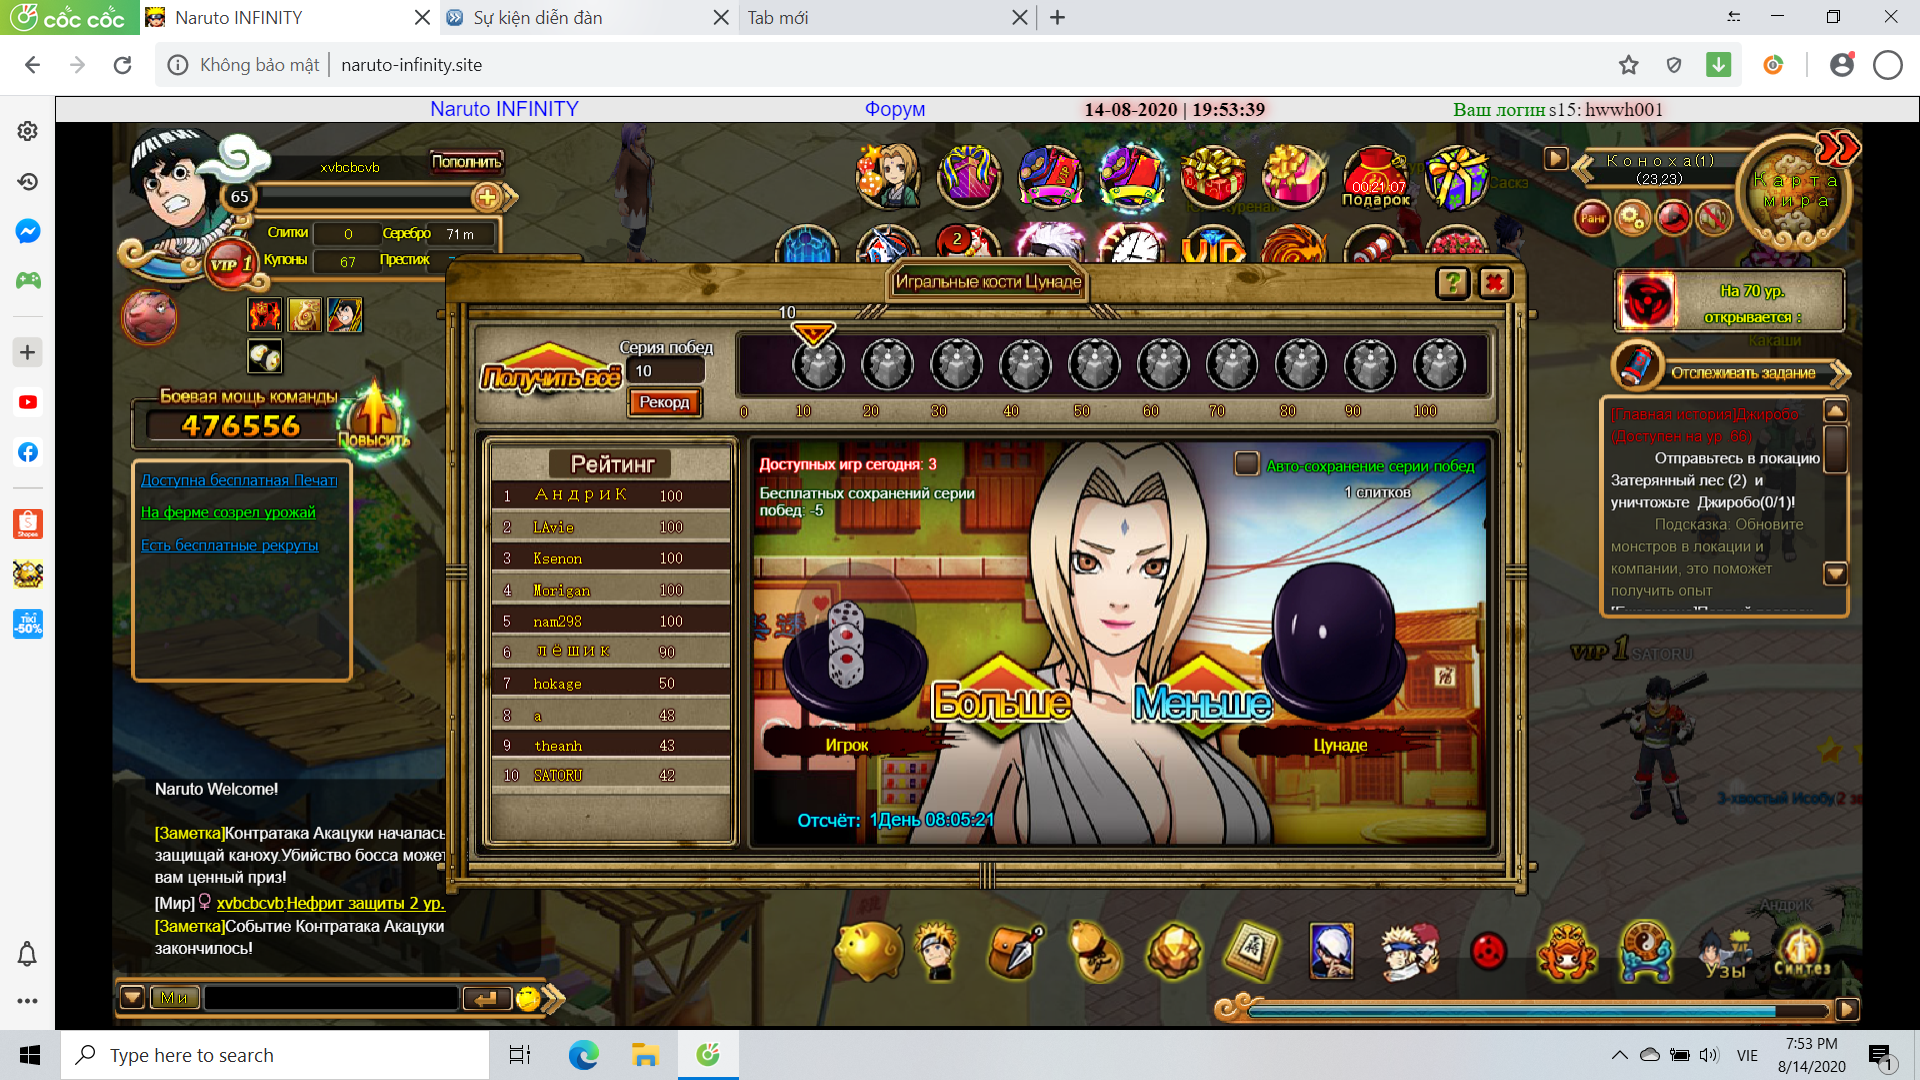Viewport: 1920px width, 1080px height.
Task: Open the red and gold gift box icon
Action: (x=1213, y=177)
